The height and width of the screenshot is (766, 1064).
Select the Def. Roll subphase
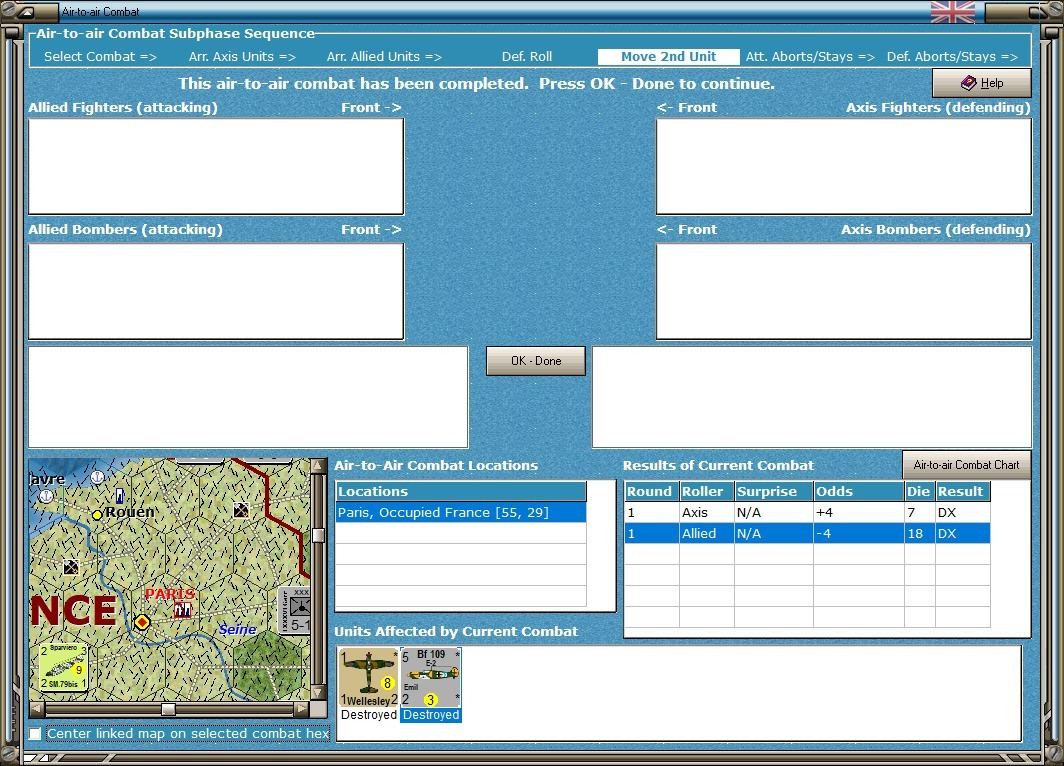point(527,57)
